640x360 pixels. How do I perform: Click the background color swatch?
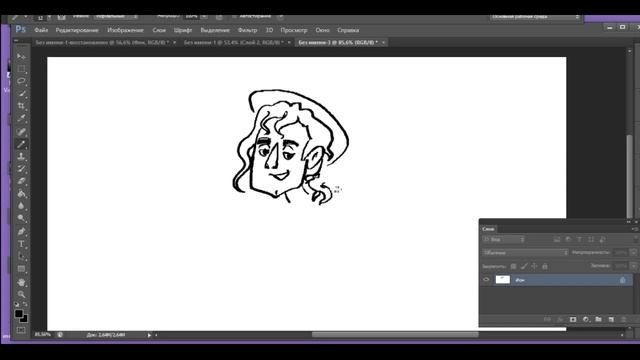[25, 319]
